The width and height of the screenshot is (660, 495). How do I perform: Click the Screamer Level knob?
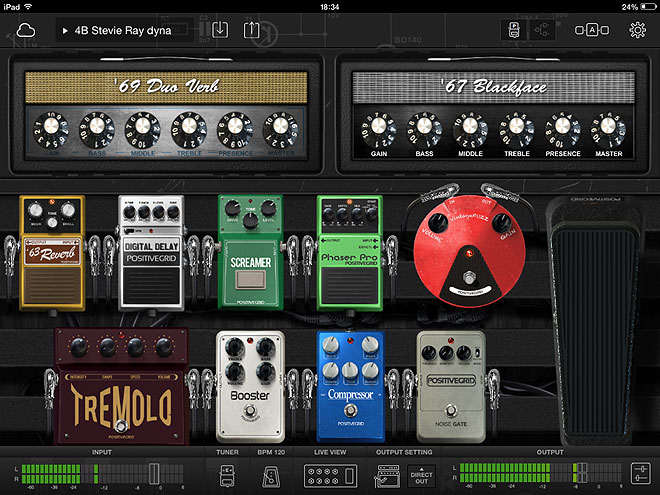(x=269, y=208)
